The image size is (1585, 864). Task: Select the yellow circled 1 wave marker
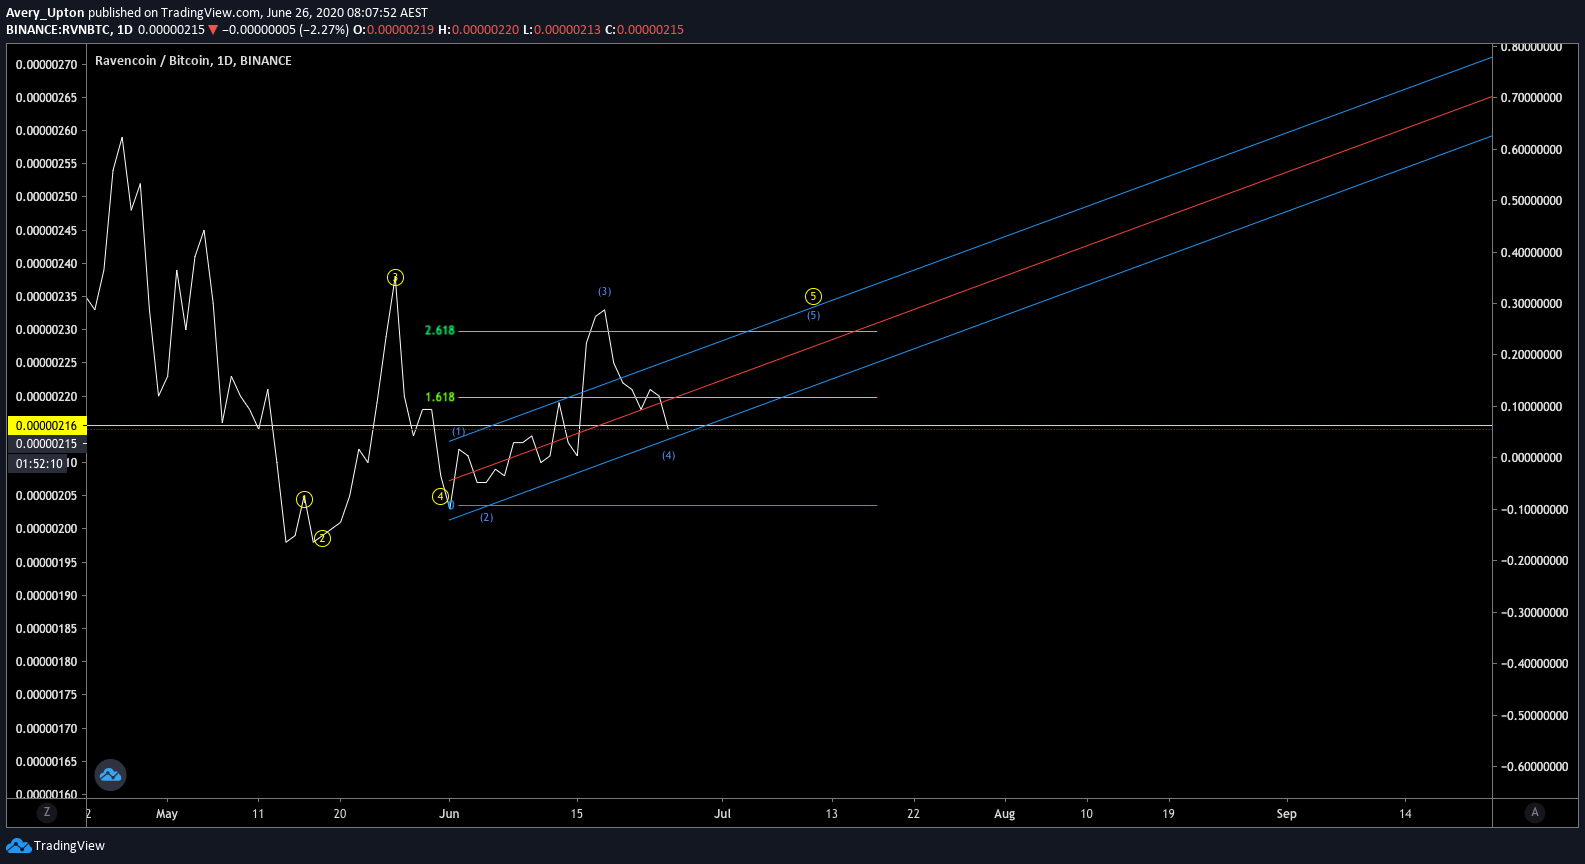tap(304, 499)
